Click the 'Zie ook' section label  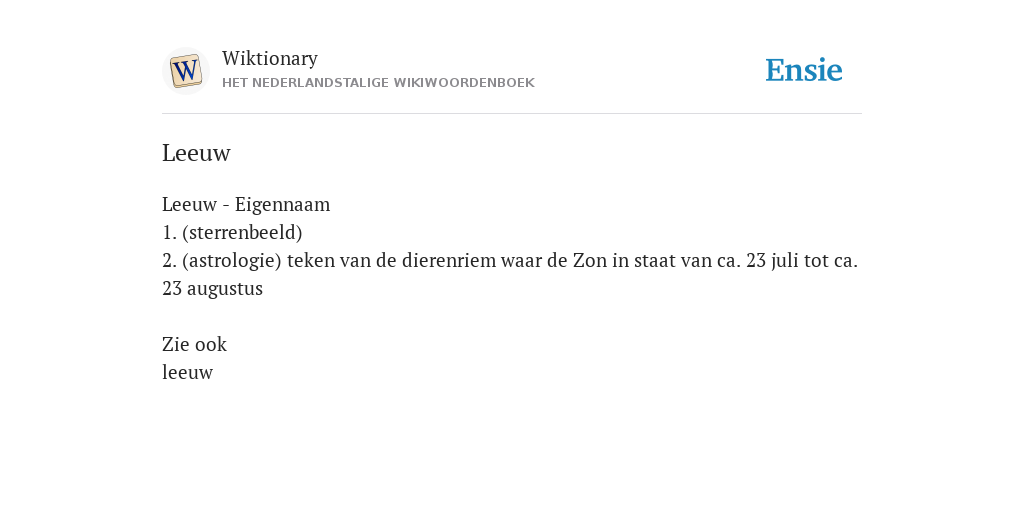194,344
